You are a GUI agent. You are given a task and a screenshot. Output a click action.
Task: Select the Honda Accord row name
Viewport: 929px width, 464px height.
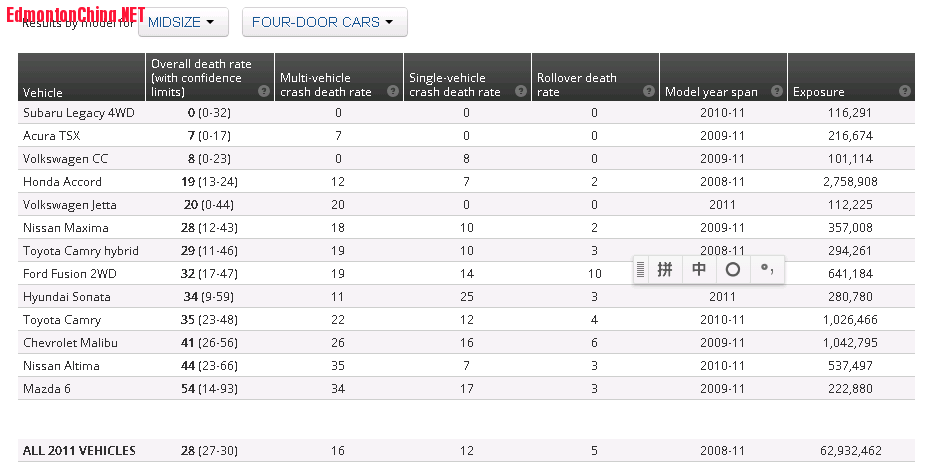click(x=62, y=182)
